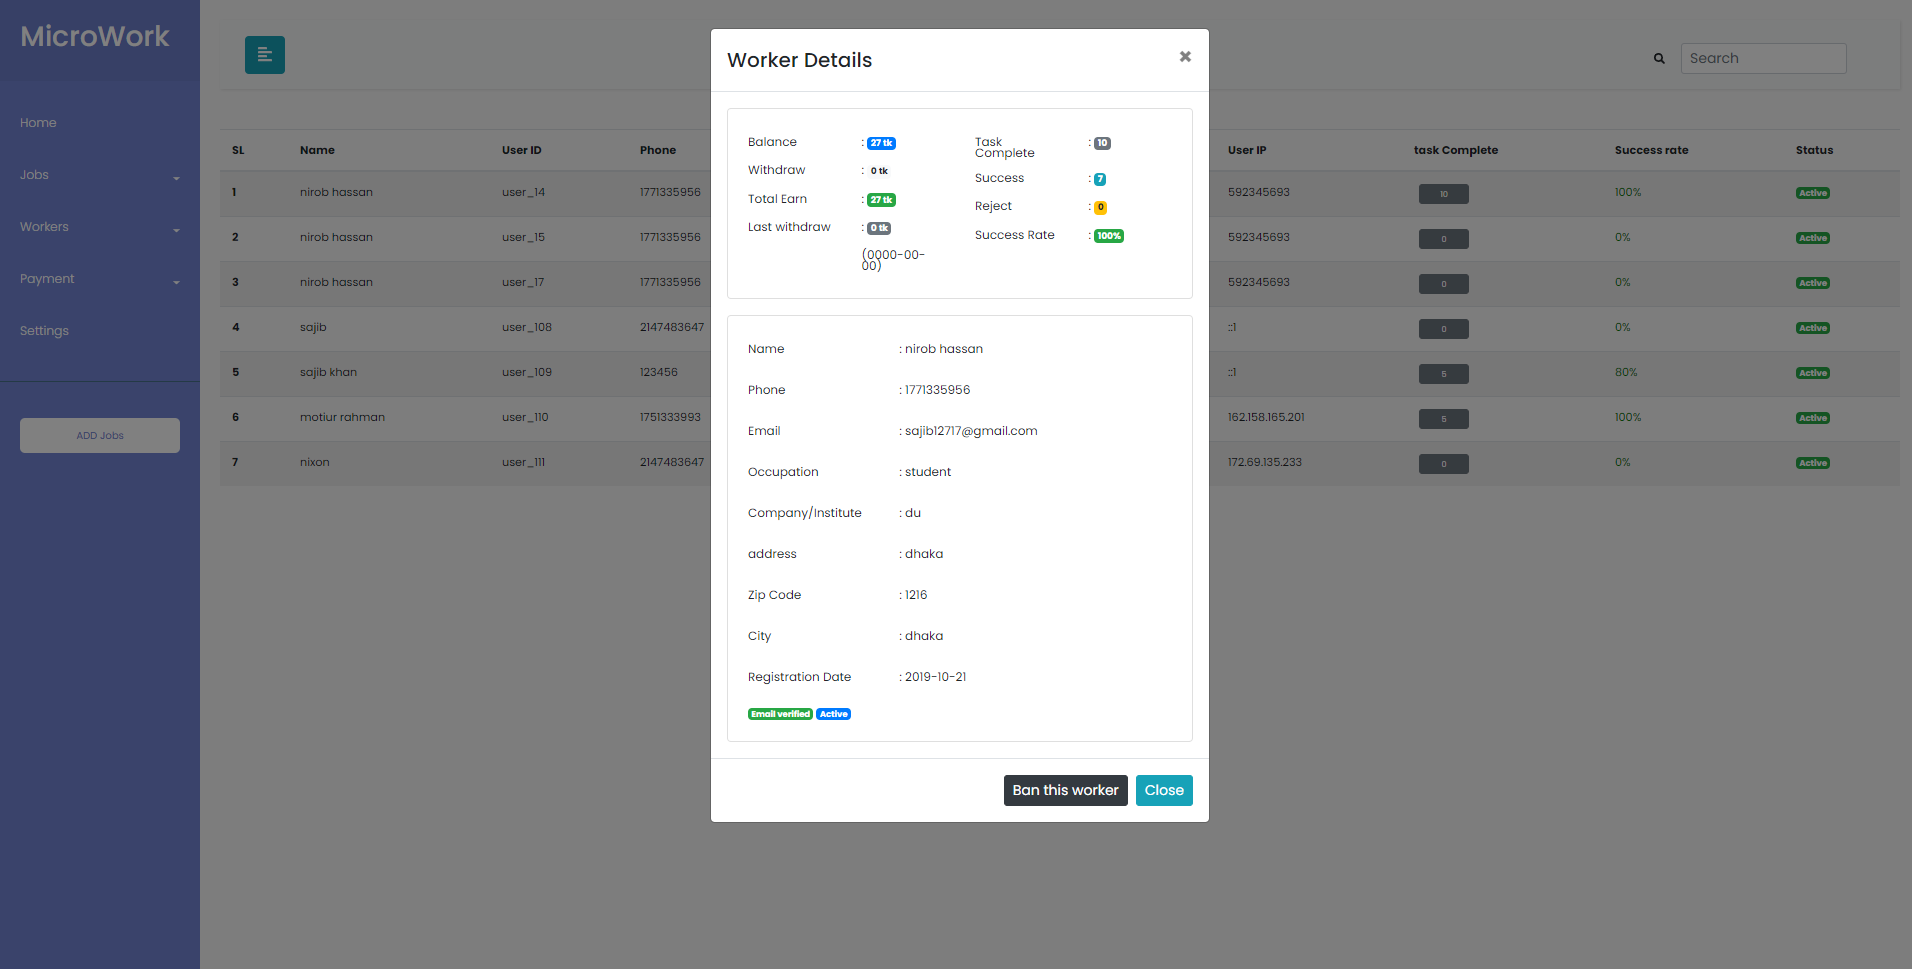Click the phone value 1771335956 in details
Viewport: 1912px width, 969px height.
coord(937,390)
